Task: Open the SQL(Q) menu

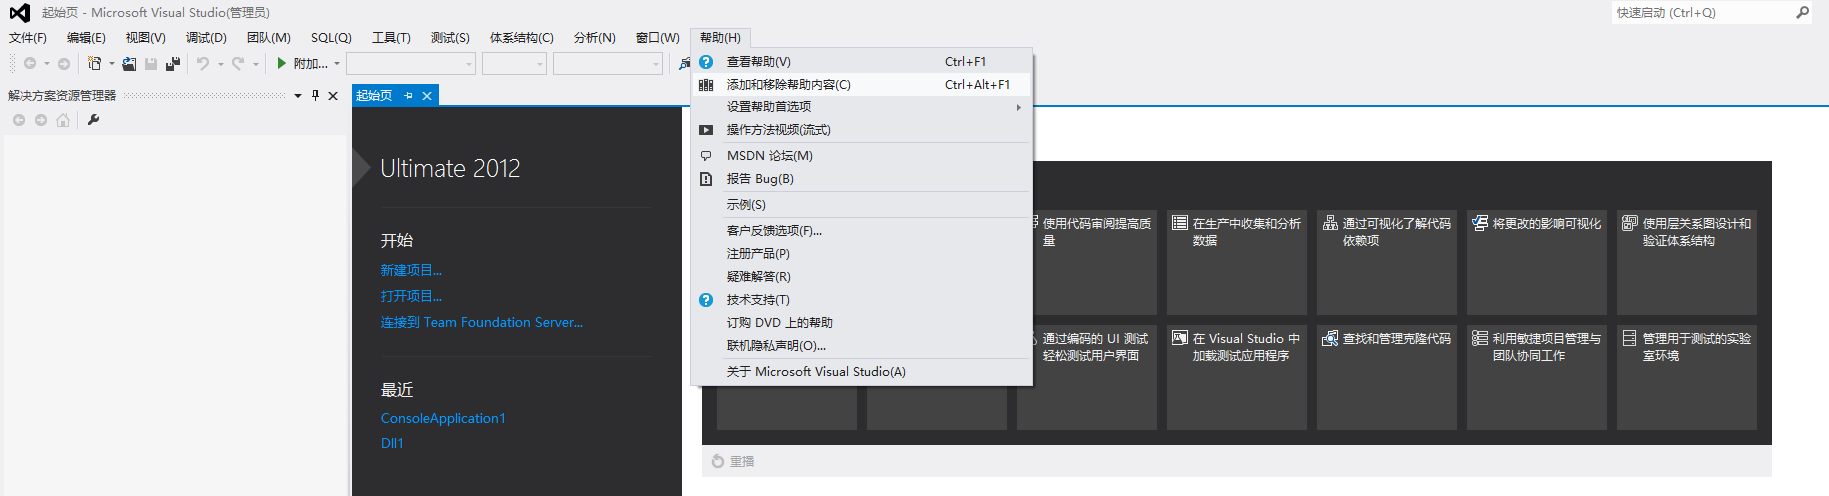Action: [x=331, y=38]
